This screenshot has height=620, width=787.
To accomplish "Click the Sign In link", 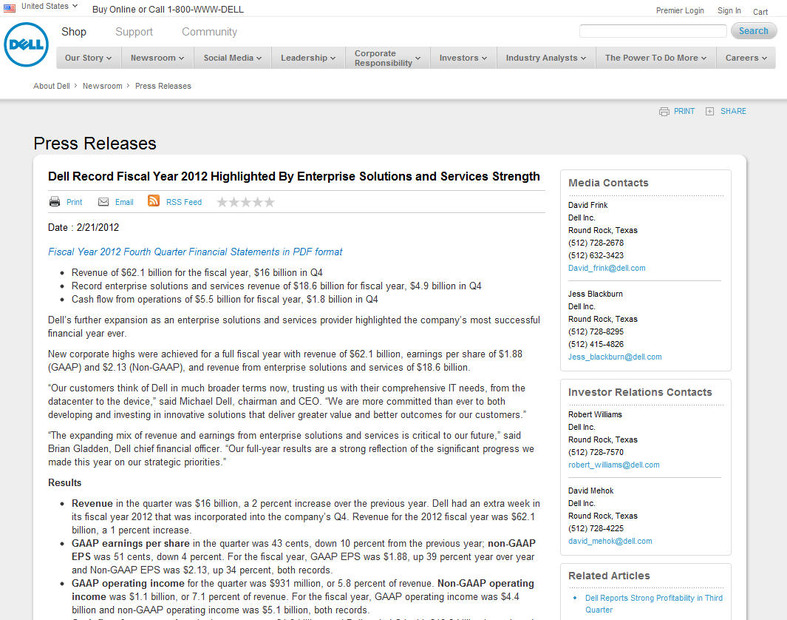I will pos(729,11).
